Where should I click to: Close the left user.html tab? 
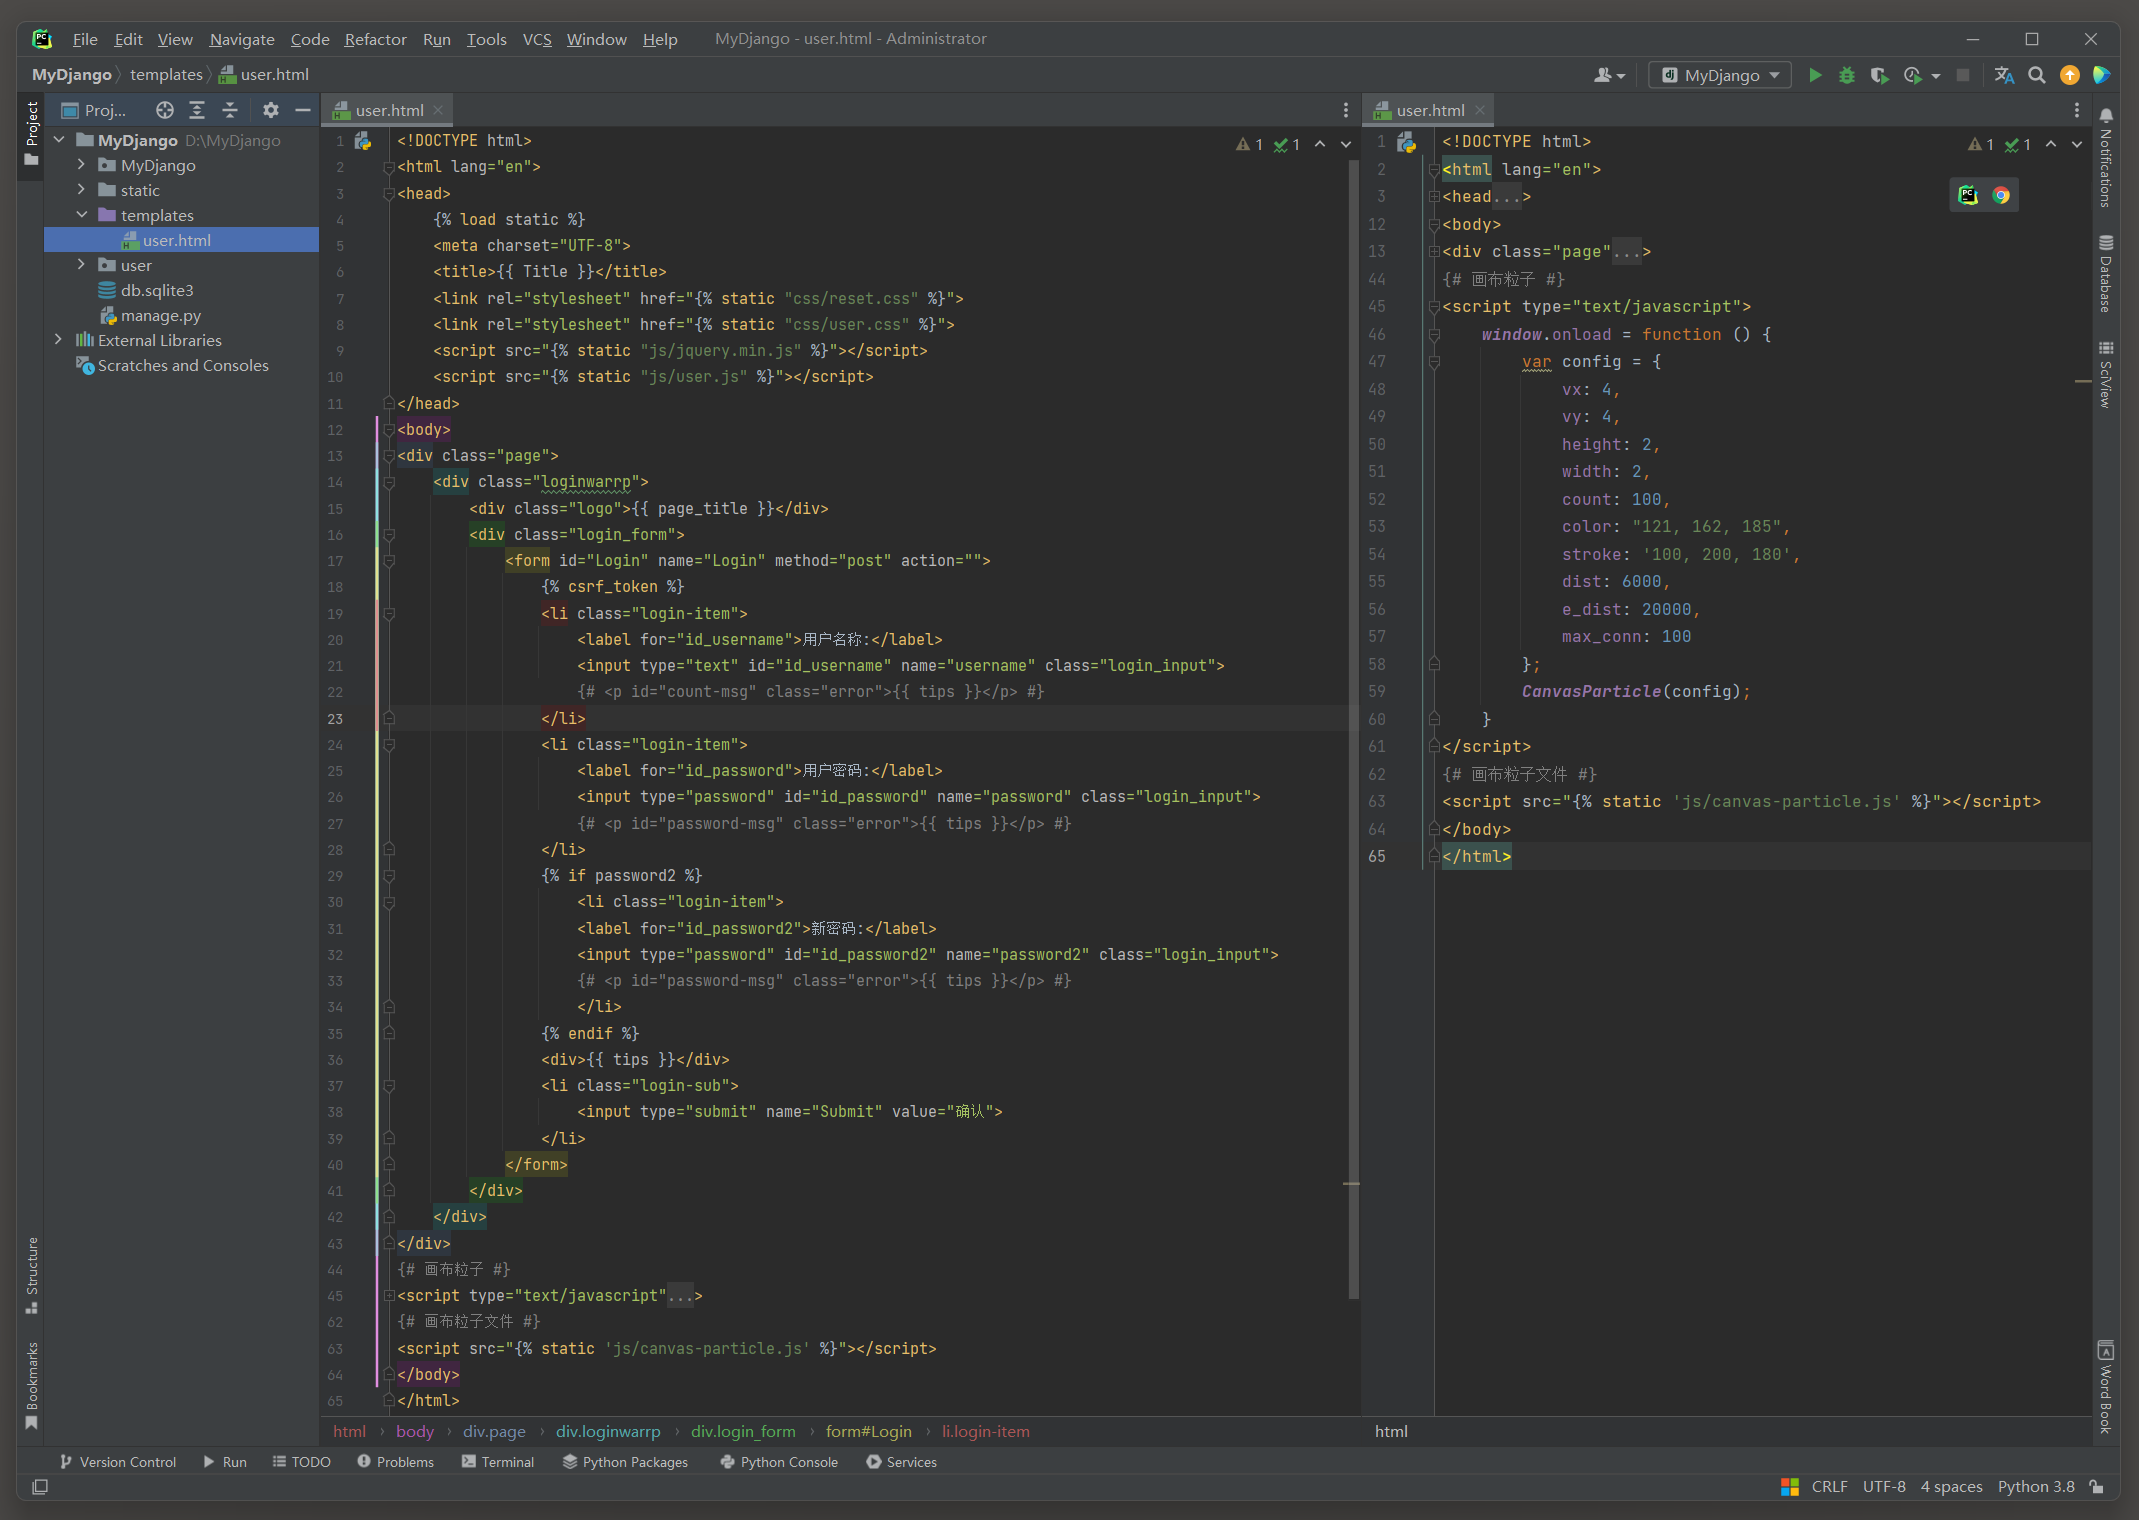438,110
